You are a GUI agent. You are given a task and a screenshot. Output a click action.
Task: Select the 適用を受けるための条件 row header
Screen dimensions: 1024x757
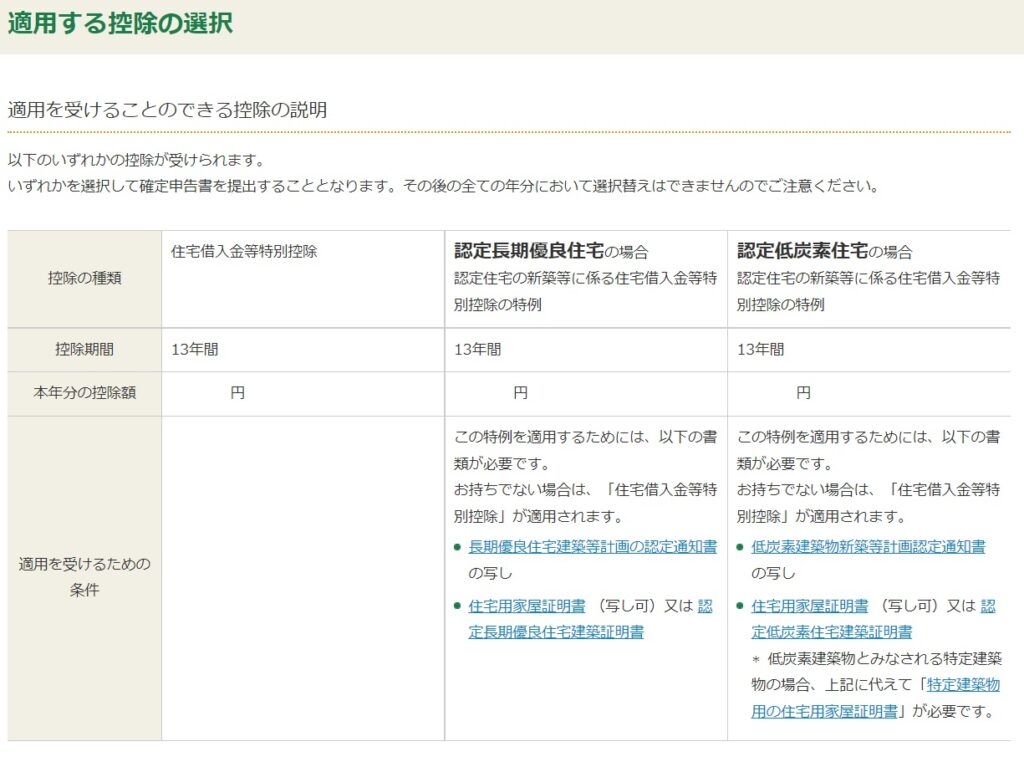84,577
